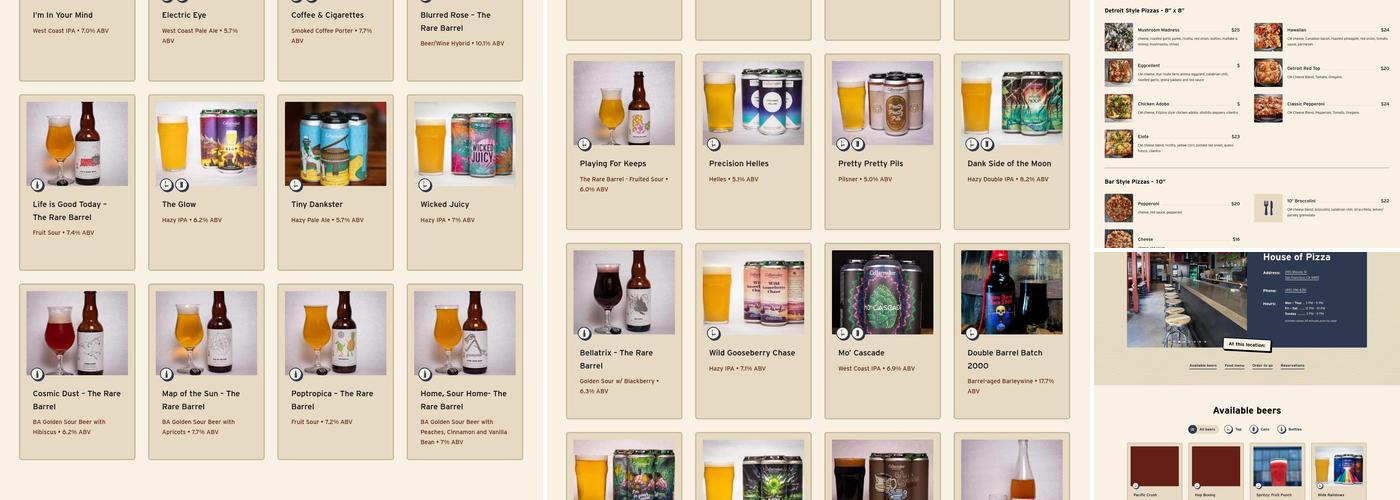Open the Mushroom Madness pizza thumbnail
1400x500 pixels.
click(1118, 37)
